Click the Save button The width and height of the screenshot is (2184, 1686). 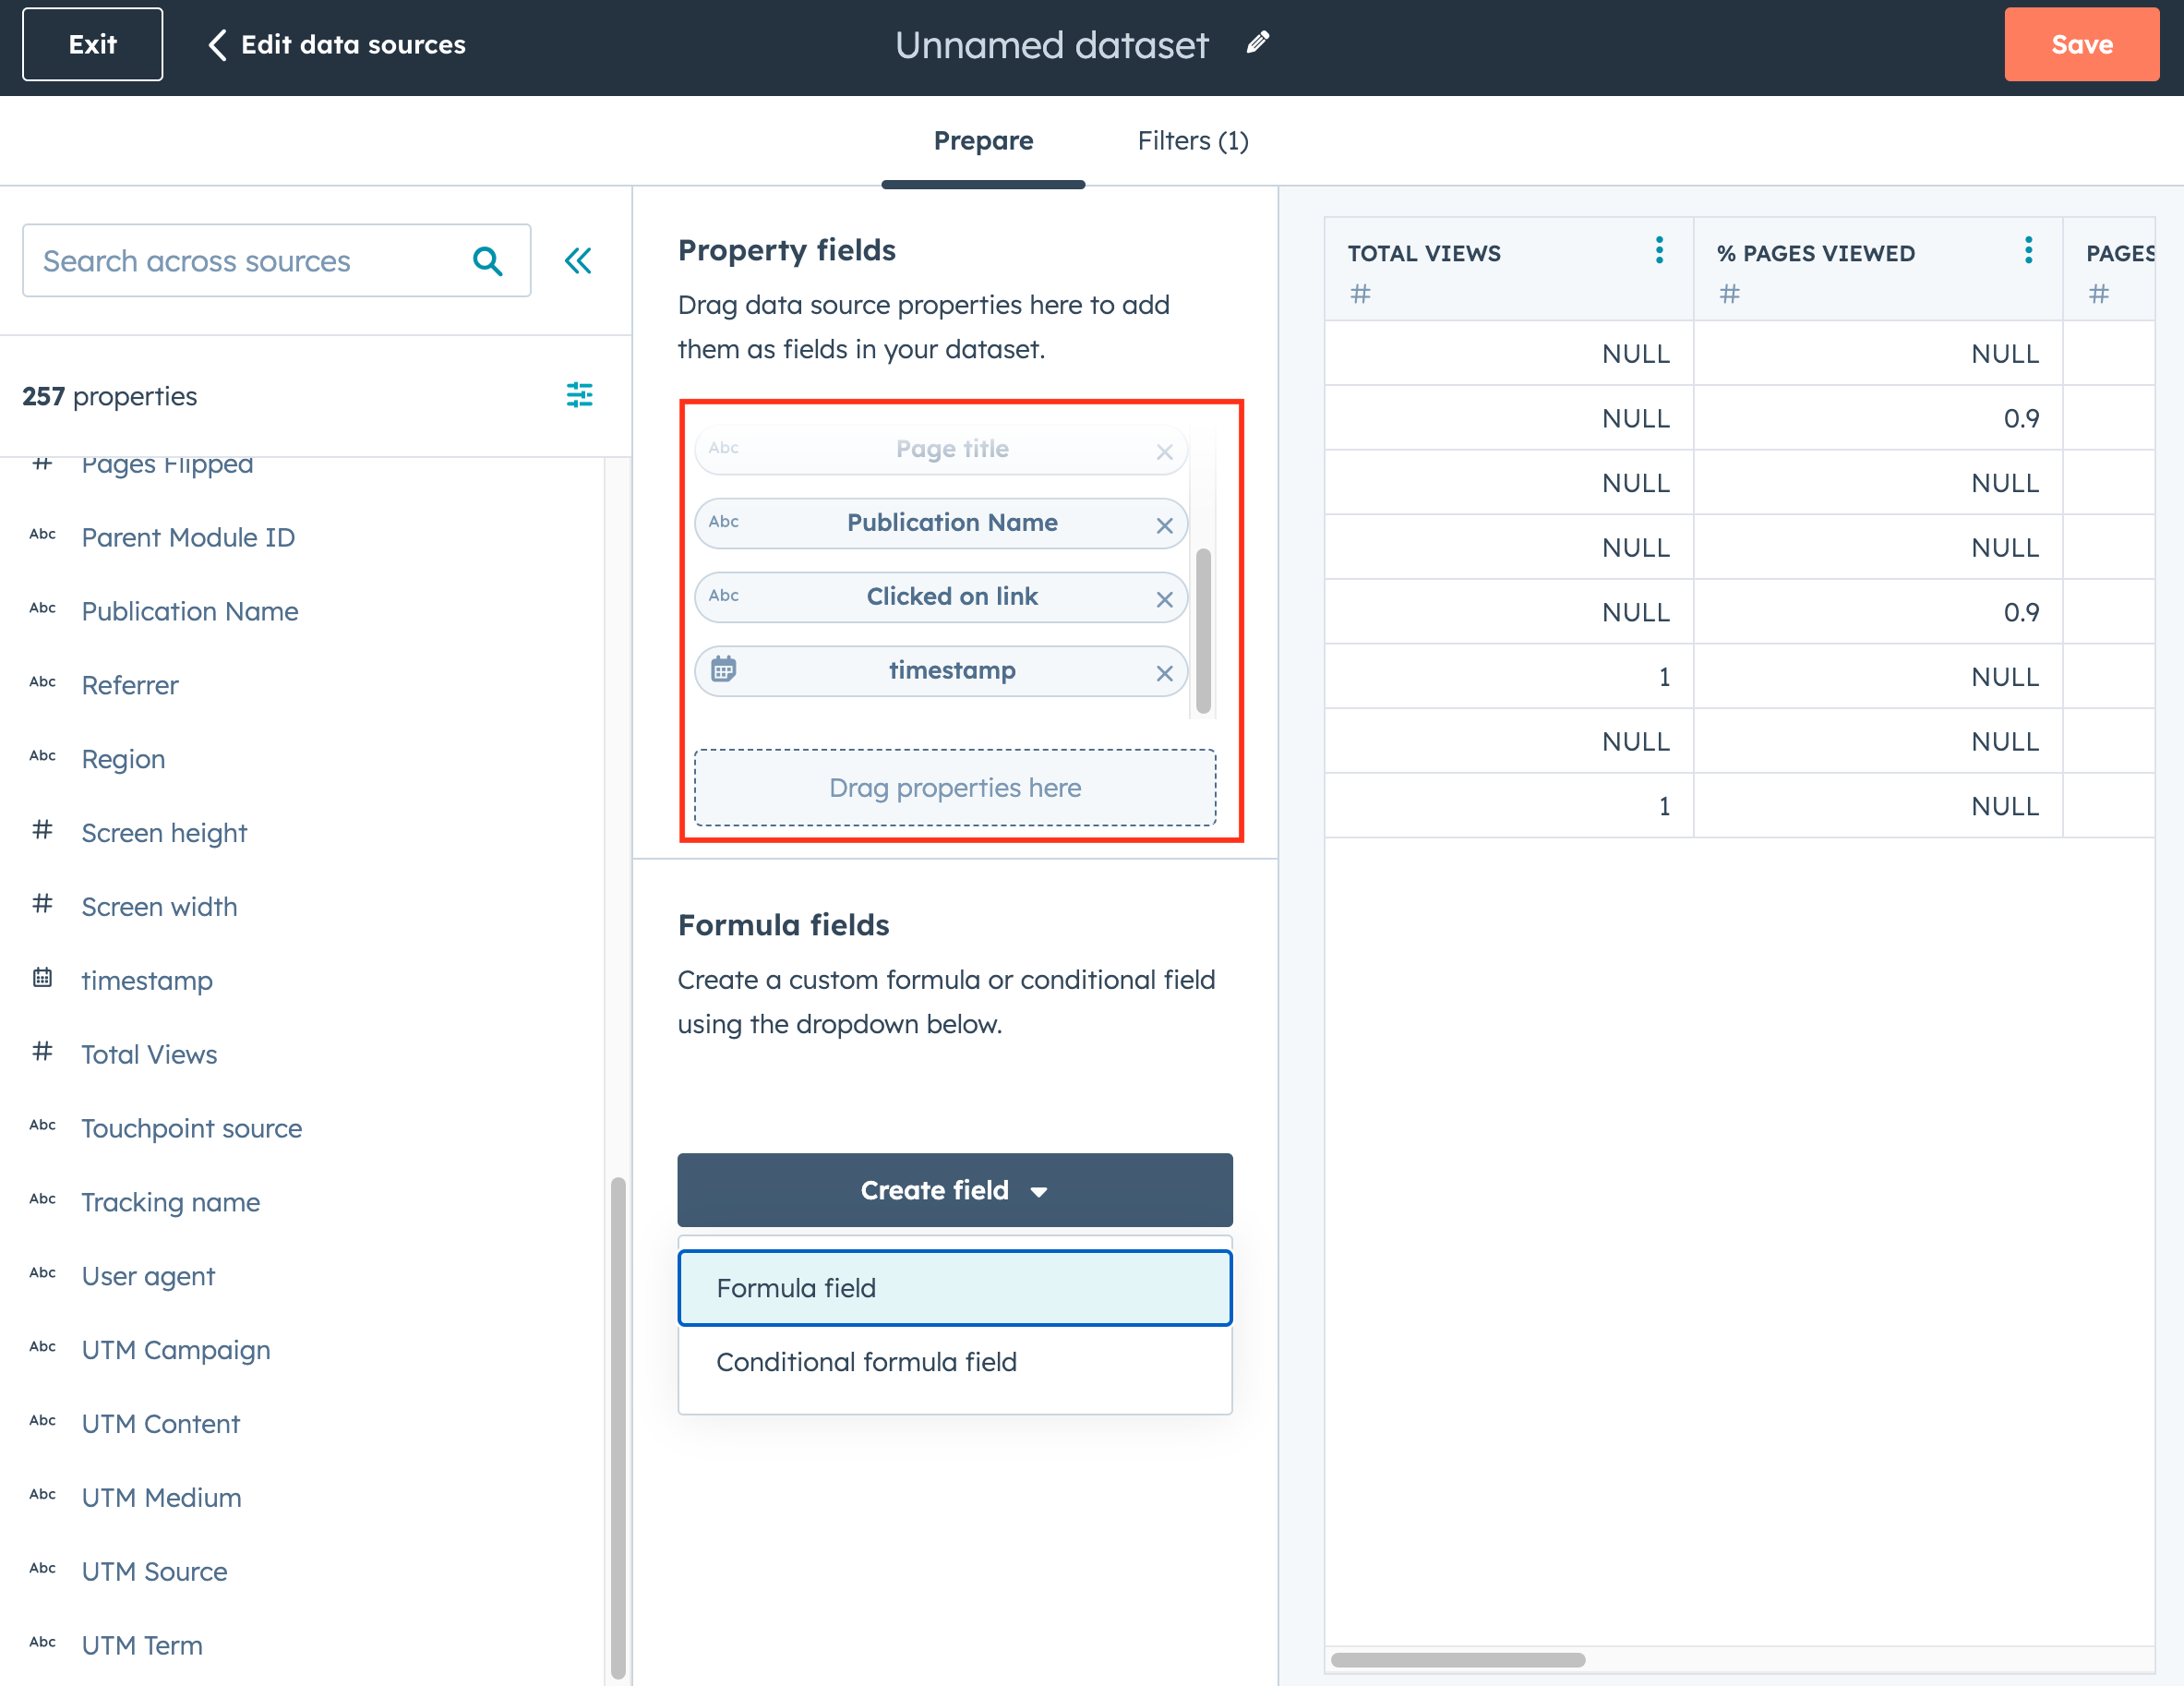[2081, 44]
